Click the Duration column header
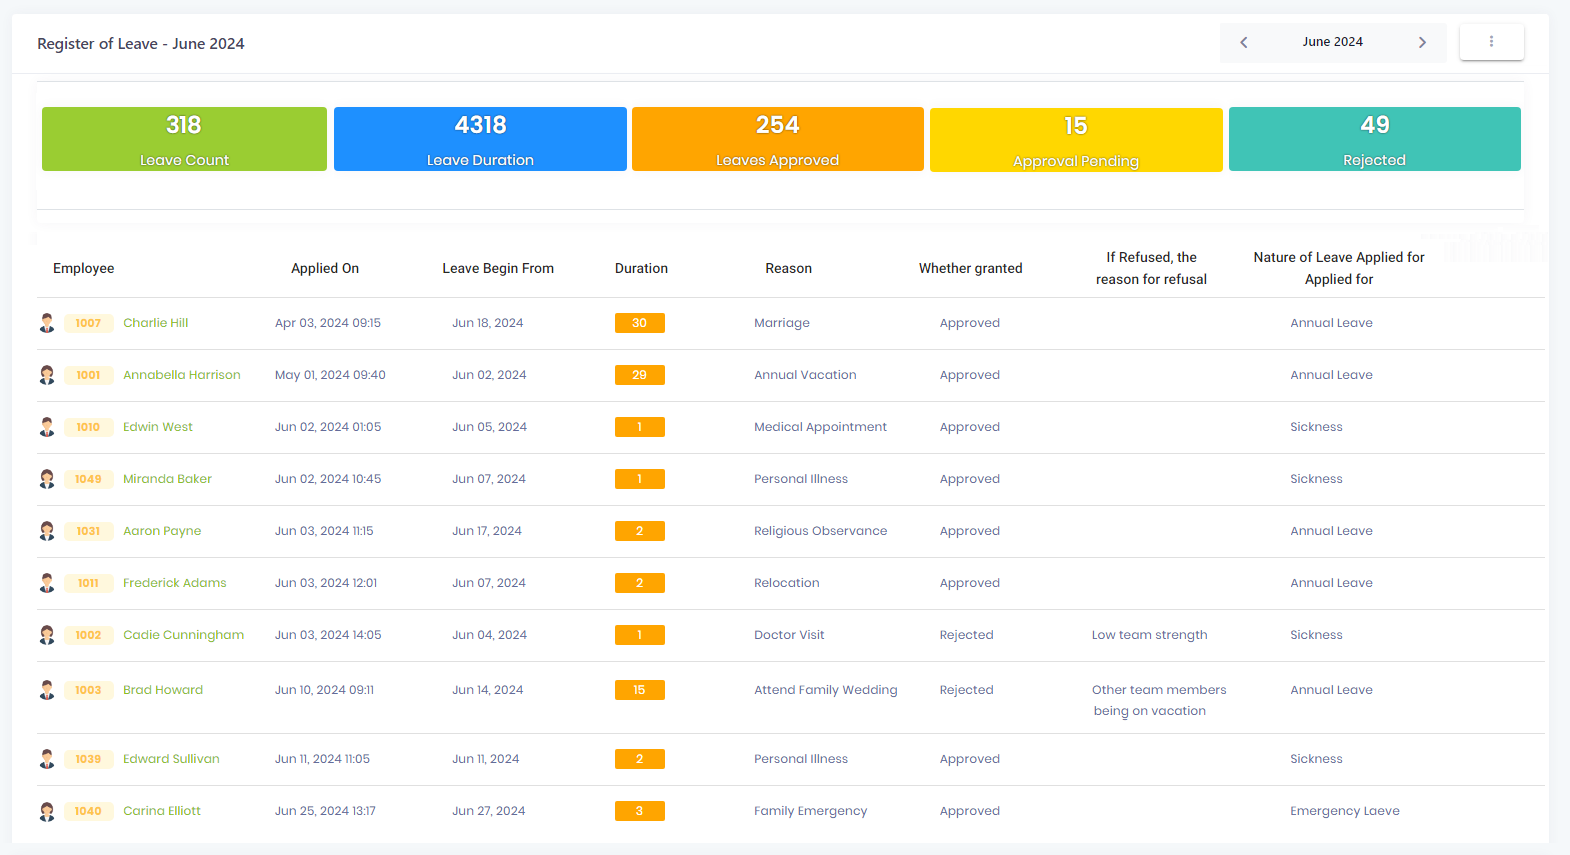Screen dimensions: 1570x855 click(641, 268)
